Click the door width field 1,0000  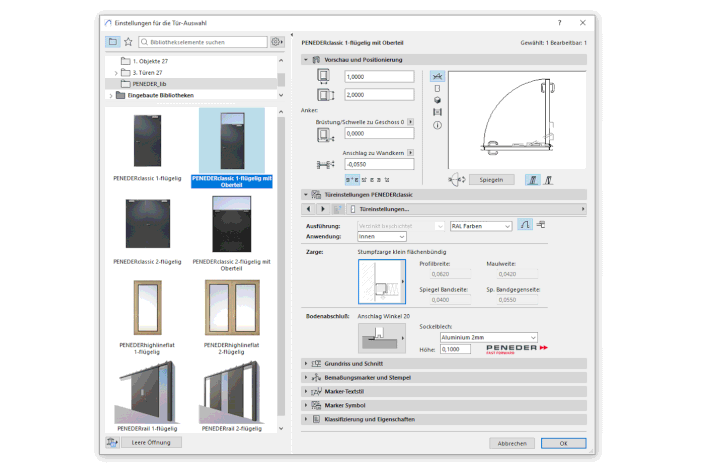click(379, 77)
